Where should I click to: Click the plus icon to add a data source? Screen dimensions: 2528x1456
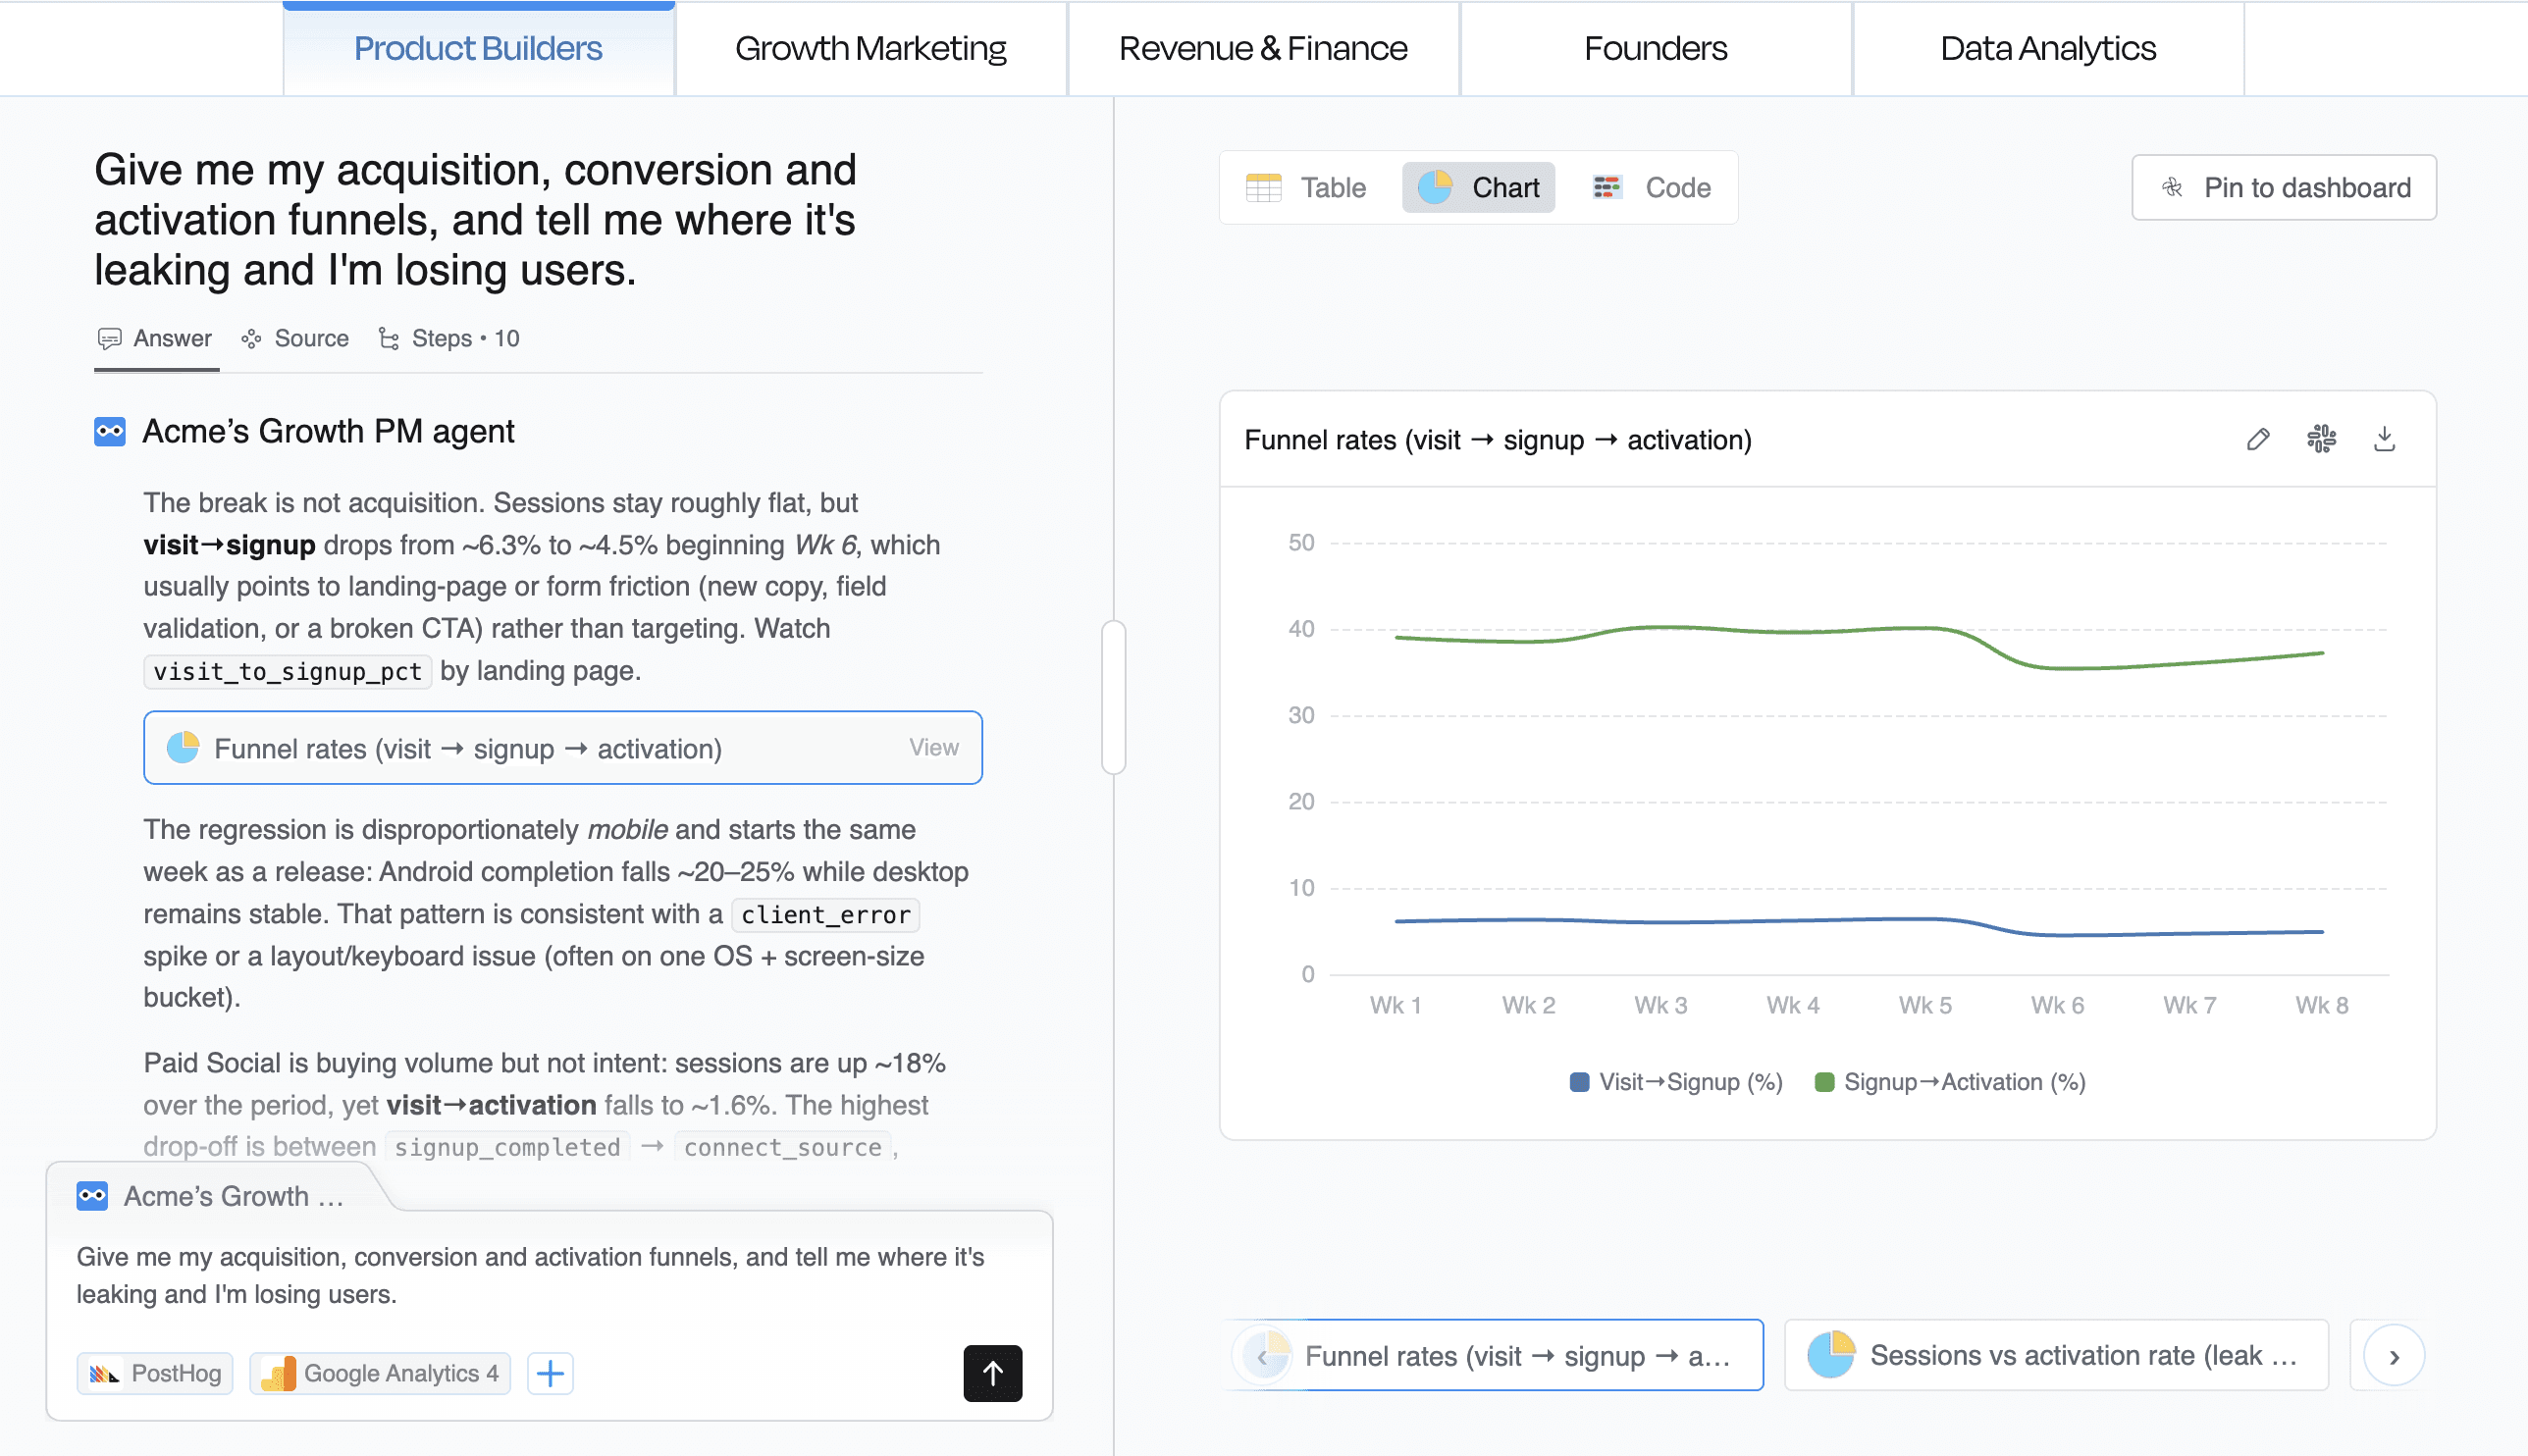pyautogui.click(x=549, y=1373)
